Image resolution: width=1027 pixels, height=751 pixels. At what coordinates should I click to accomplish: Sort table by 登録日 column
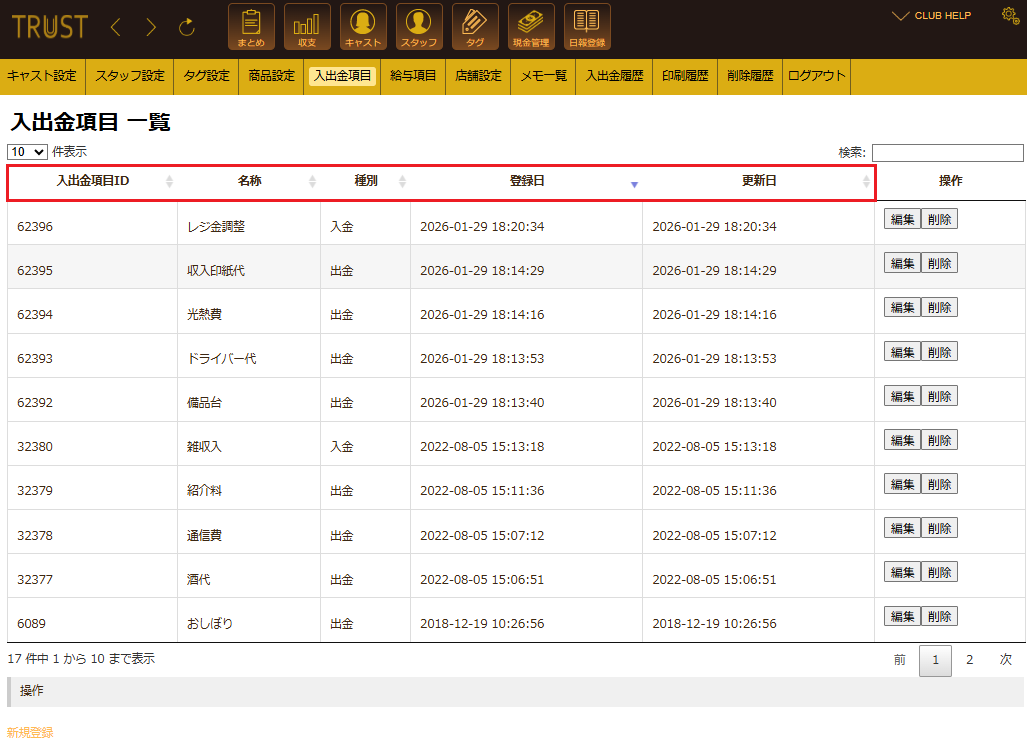point(527,182)
